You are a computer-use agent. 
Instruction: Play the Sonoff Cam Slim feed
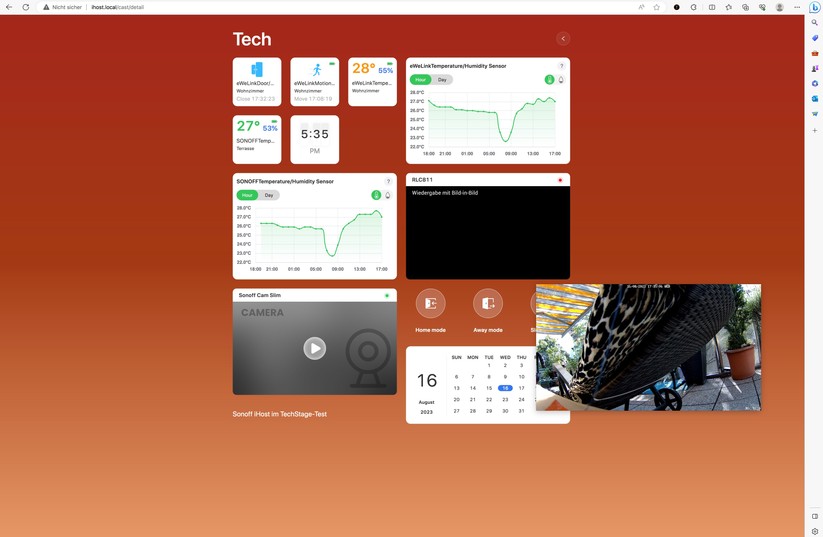[x=314, y=348]
